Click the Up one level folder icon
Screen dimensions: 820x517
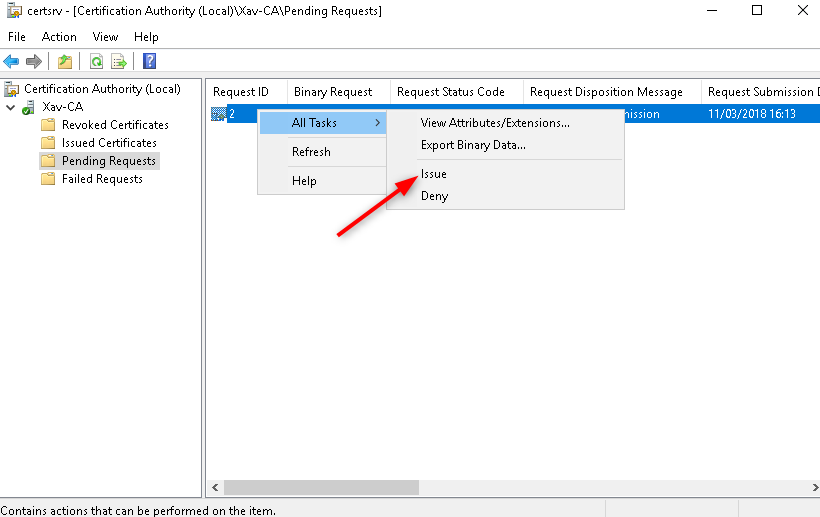coord(65,61)
